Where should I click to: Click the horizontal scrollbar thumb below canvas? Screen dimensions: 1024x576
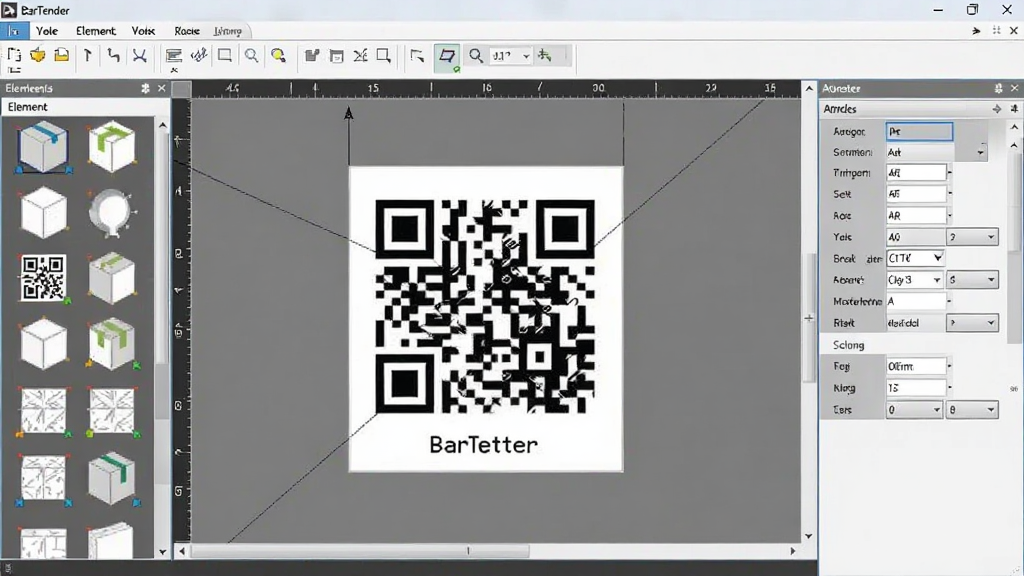[360, 551]
